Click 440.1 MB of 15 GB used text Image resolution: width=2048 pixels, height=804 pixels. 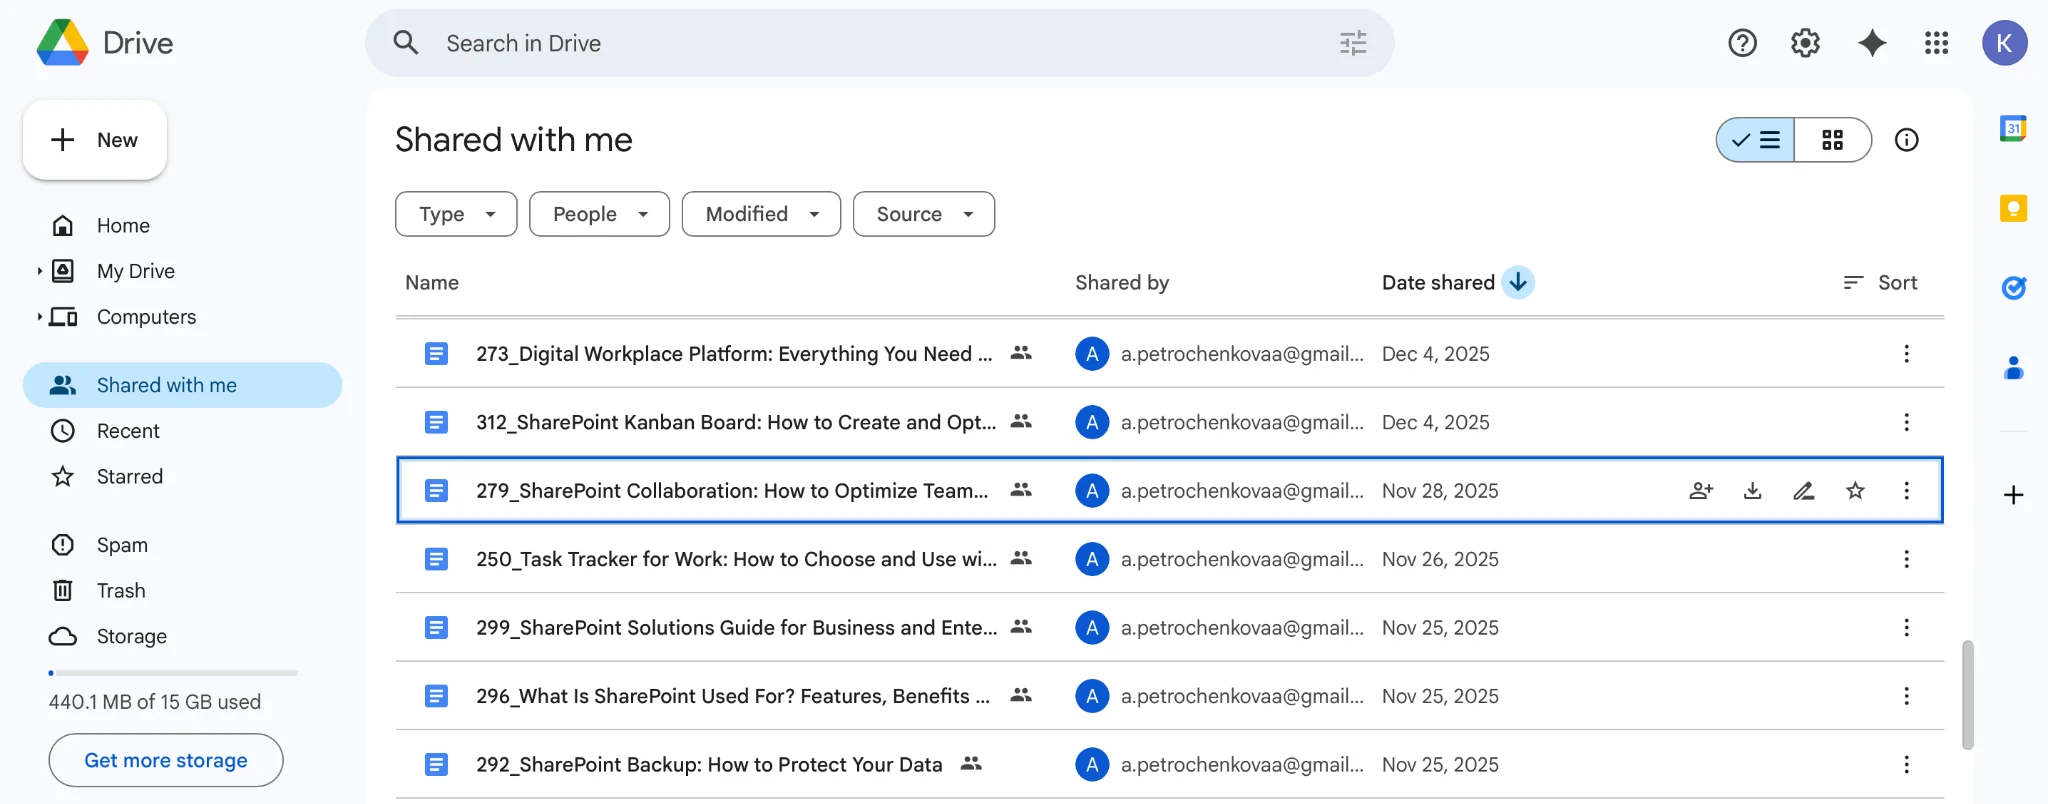(x=155, y=702)
